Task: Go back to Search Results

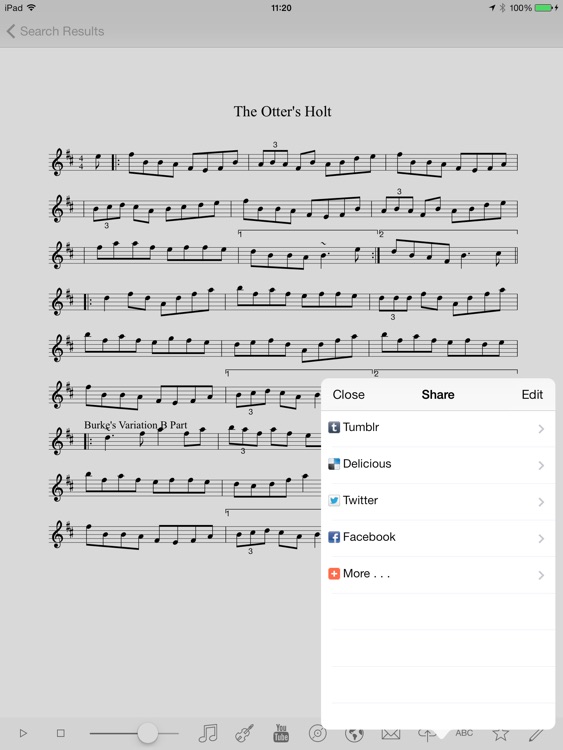Action: tap(55, 31)
